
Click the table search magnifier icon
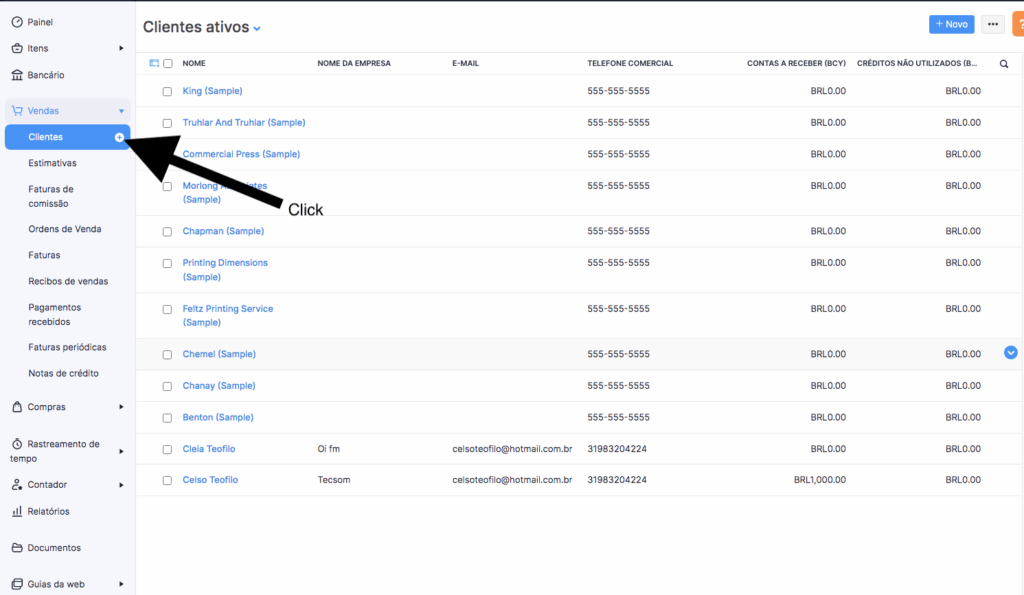click(x=1004, y=64)
